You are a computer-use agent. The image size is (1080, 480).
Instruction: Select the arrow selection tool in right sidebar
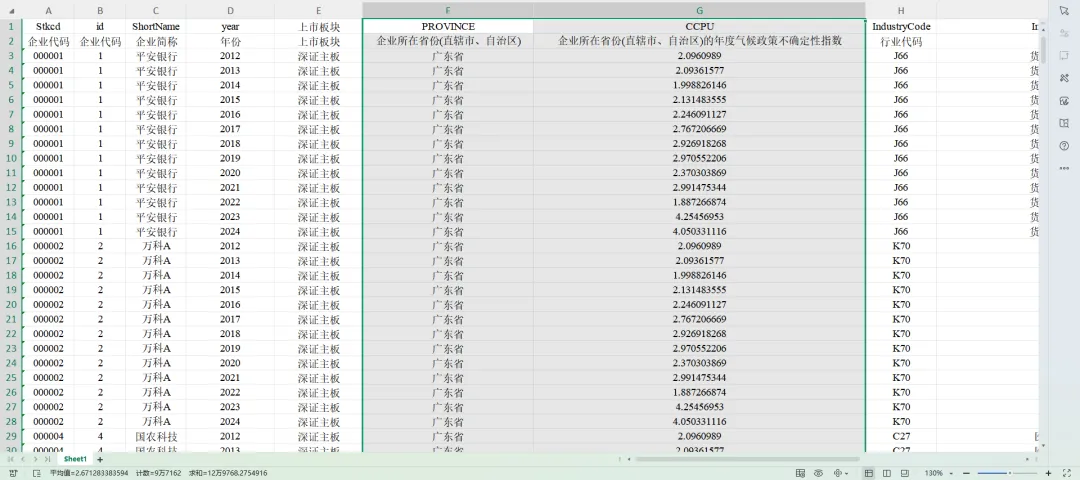[x=1063, y=10]
